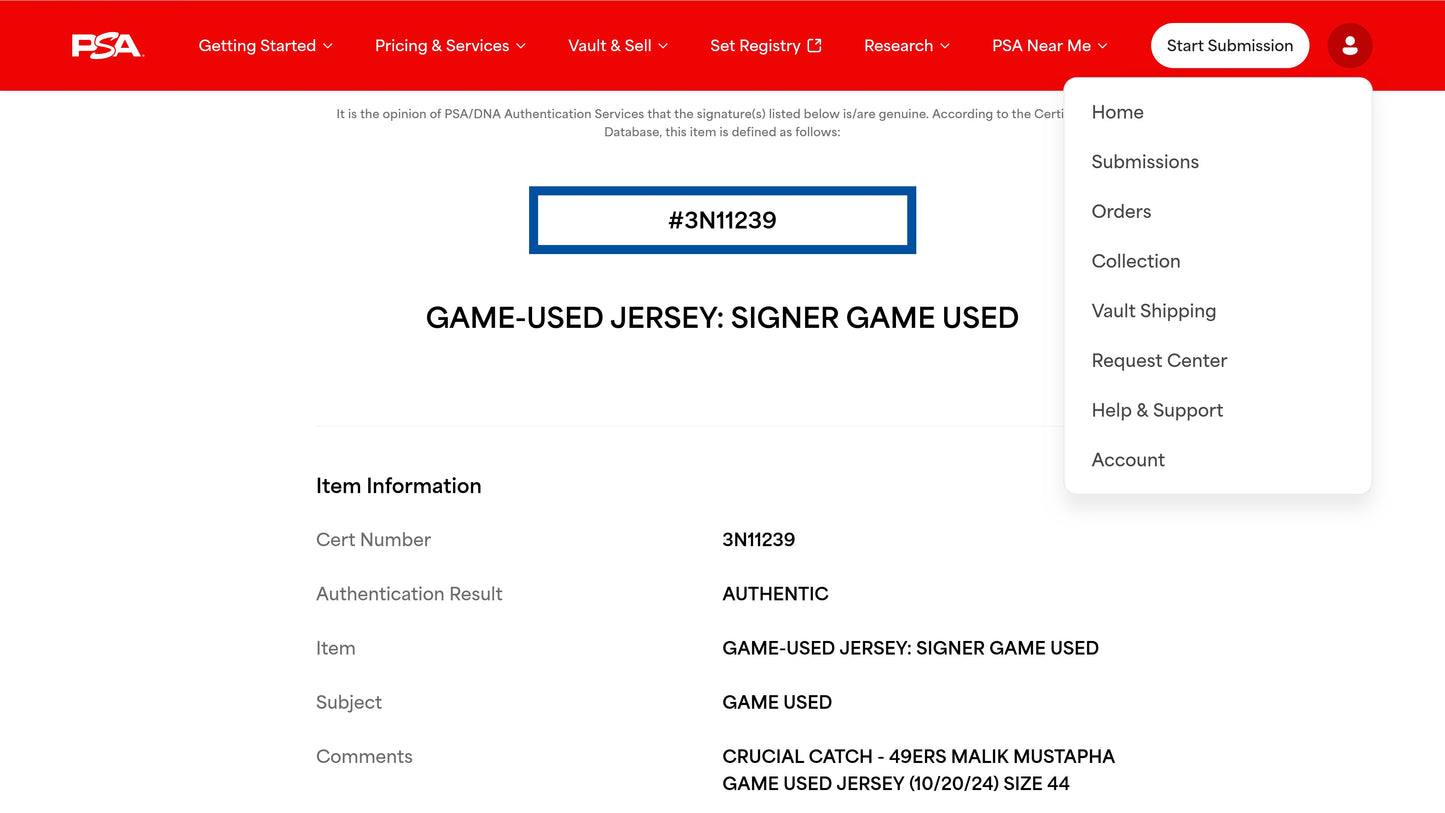
Task: Click the Subject field label
Action: (349, 703)
